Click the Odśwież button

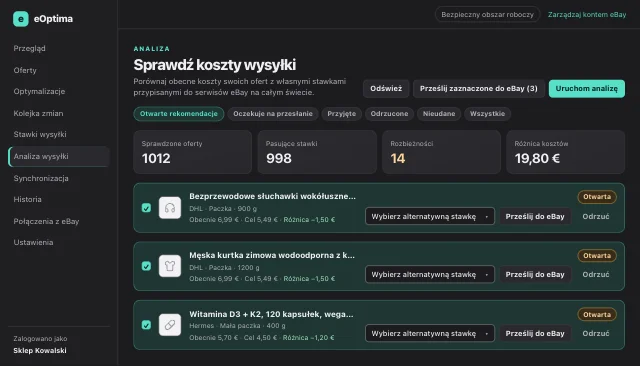point(386,89)
